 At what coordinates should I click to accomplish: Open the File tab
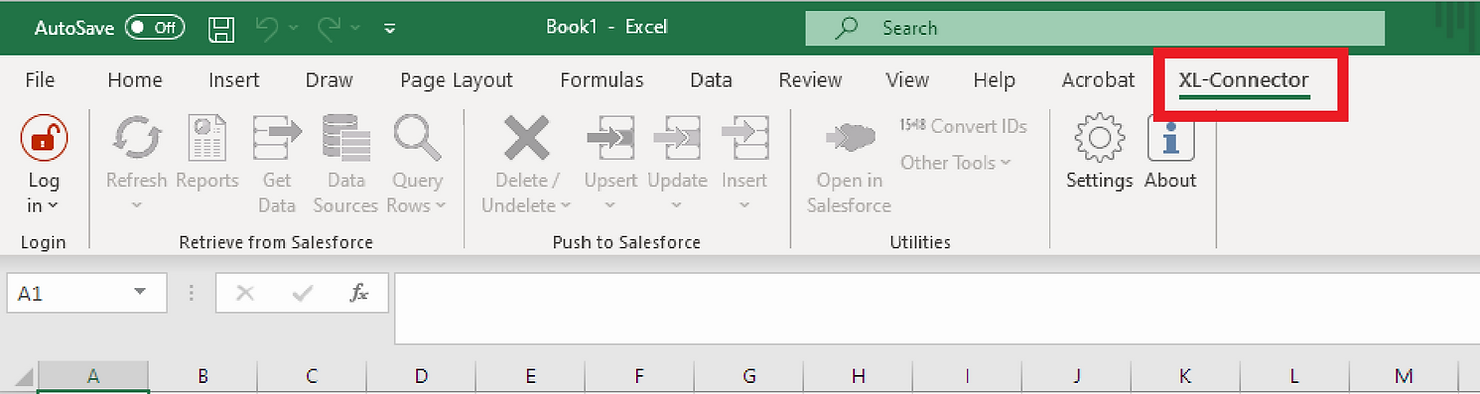pos(40,80)
